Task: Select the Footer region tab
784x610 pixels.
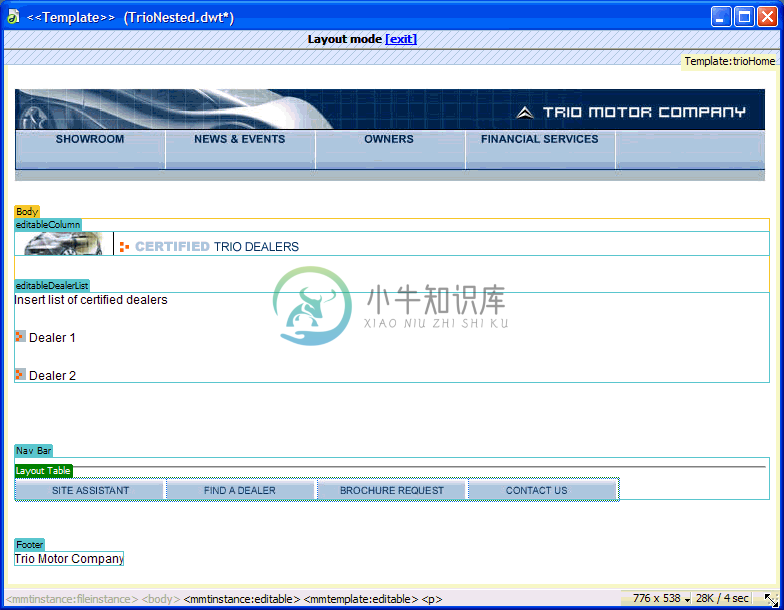Action: tap(30, 544)
